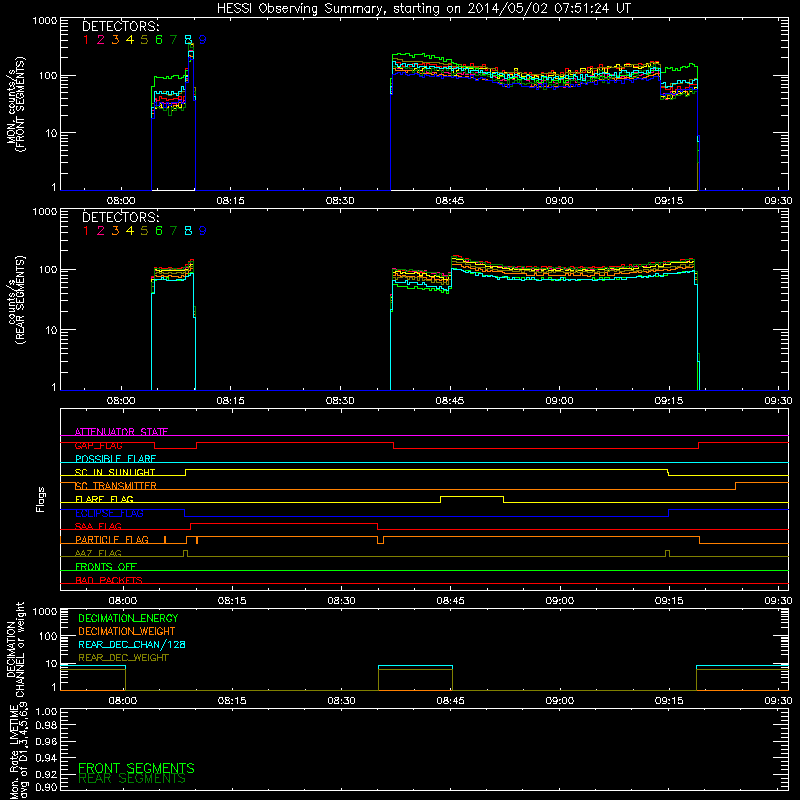The height and width of the screenshot is (800, 800).
Task: Select detector 7 label in rear segments legend
Action: 173,231
